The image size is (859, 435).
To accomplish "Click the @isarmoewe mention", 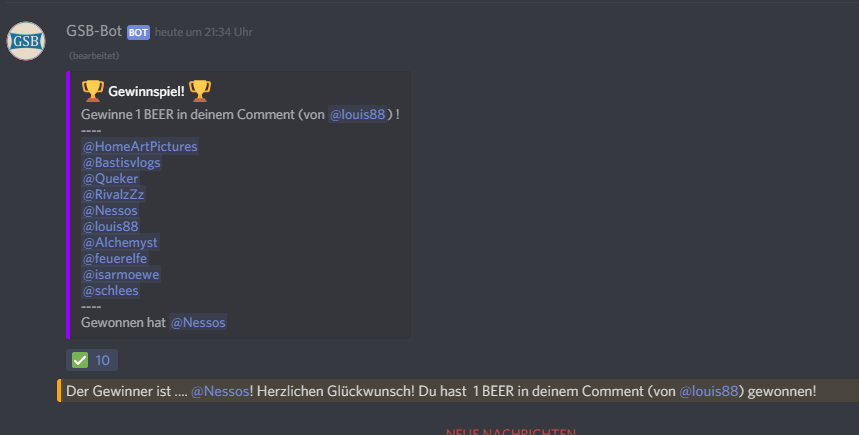I will point(121,274).
